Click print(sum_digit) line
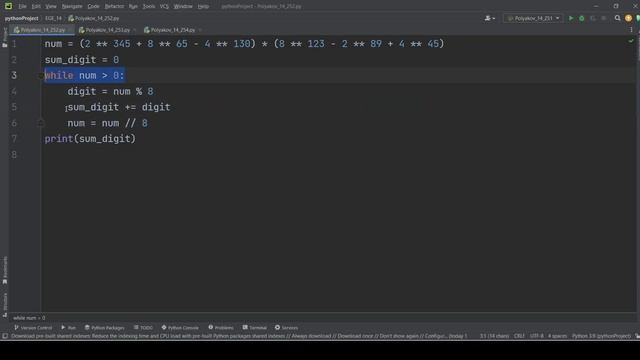The width and height of the screenshot is (640, 360). [90, 139]
